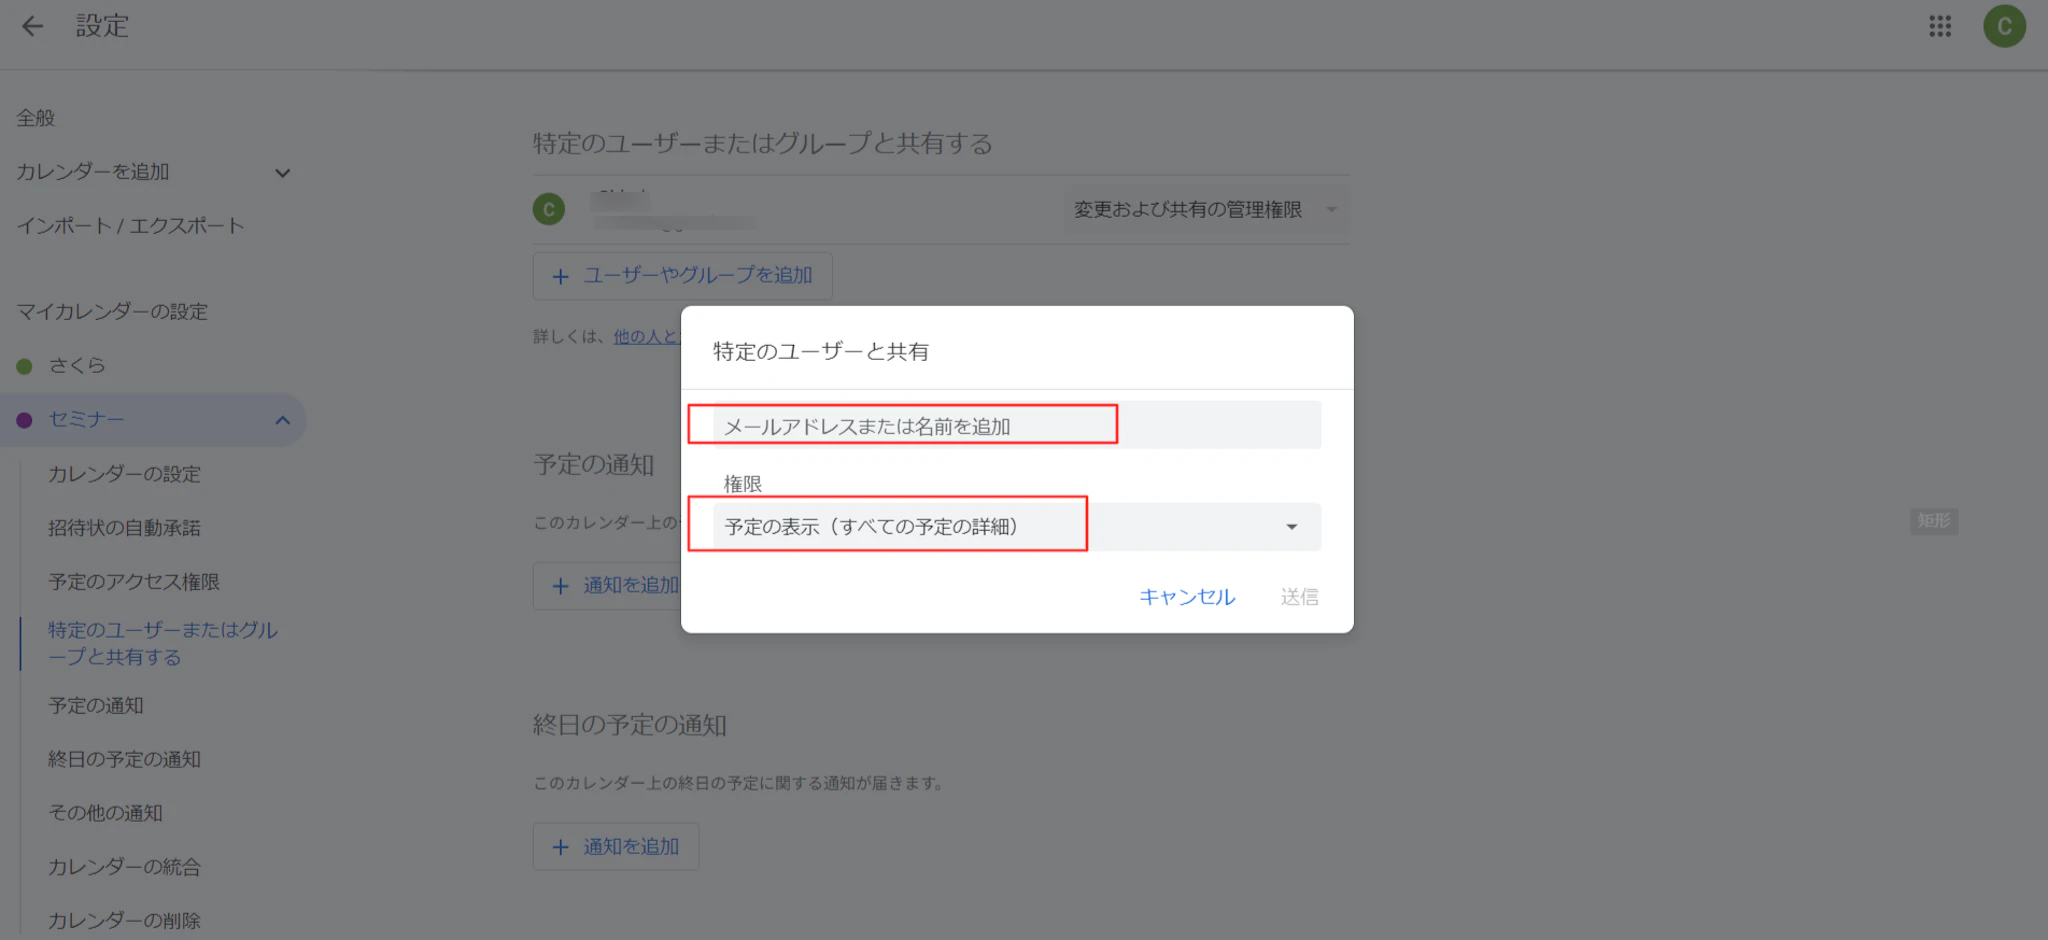Click the back arrow beside 設定
This screenshot has height=940, width=2048.
click(33, 26)
